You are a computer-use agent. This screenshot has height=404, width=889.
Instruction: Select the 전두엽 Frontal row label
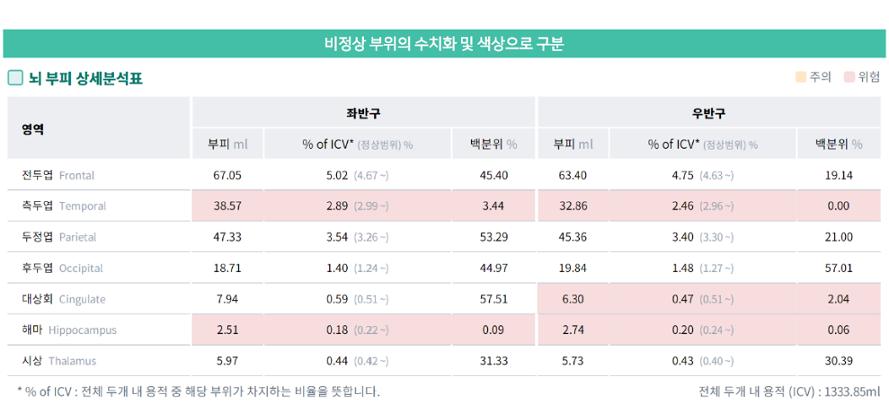pyautogui.click(x=58, y=176)
